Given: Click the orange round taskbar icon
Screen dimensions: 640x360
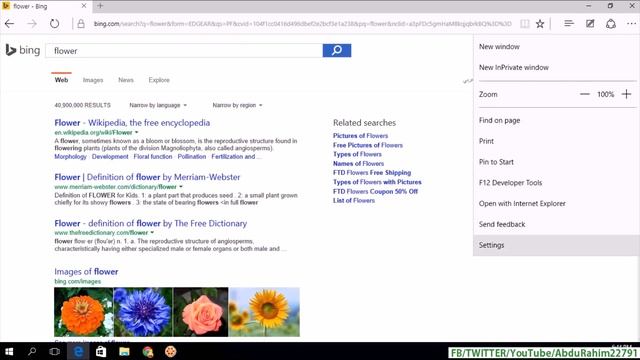Looking at the screenshot, I should (171, 351).
